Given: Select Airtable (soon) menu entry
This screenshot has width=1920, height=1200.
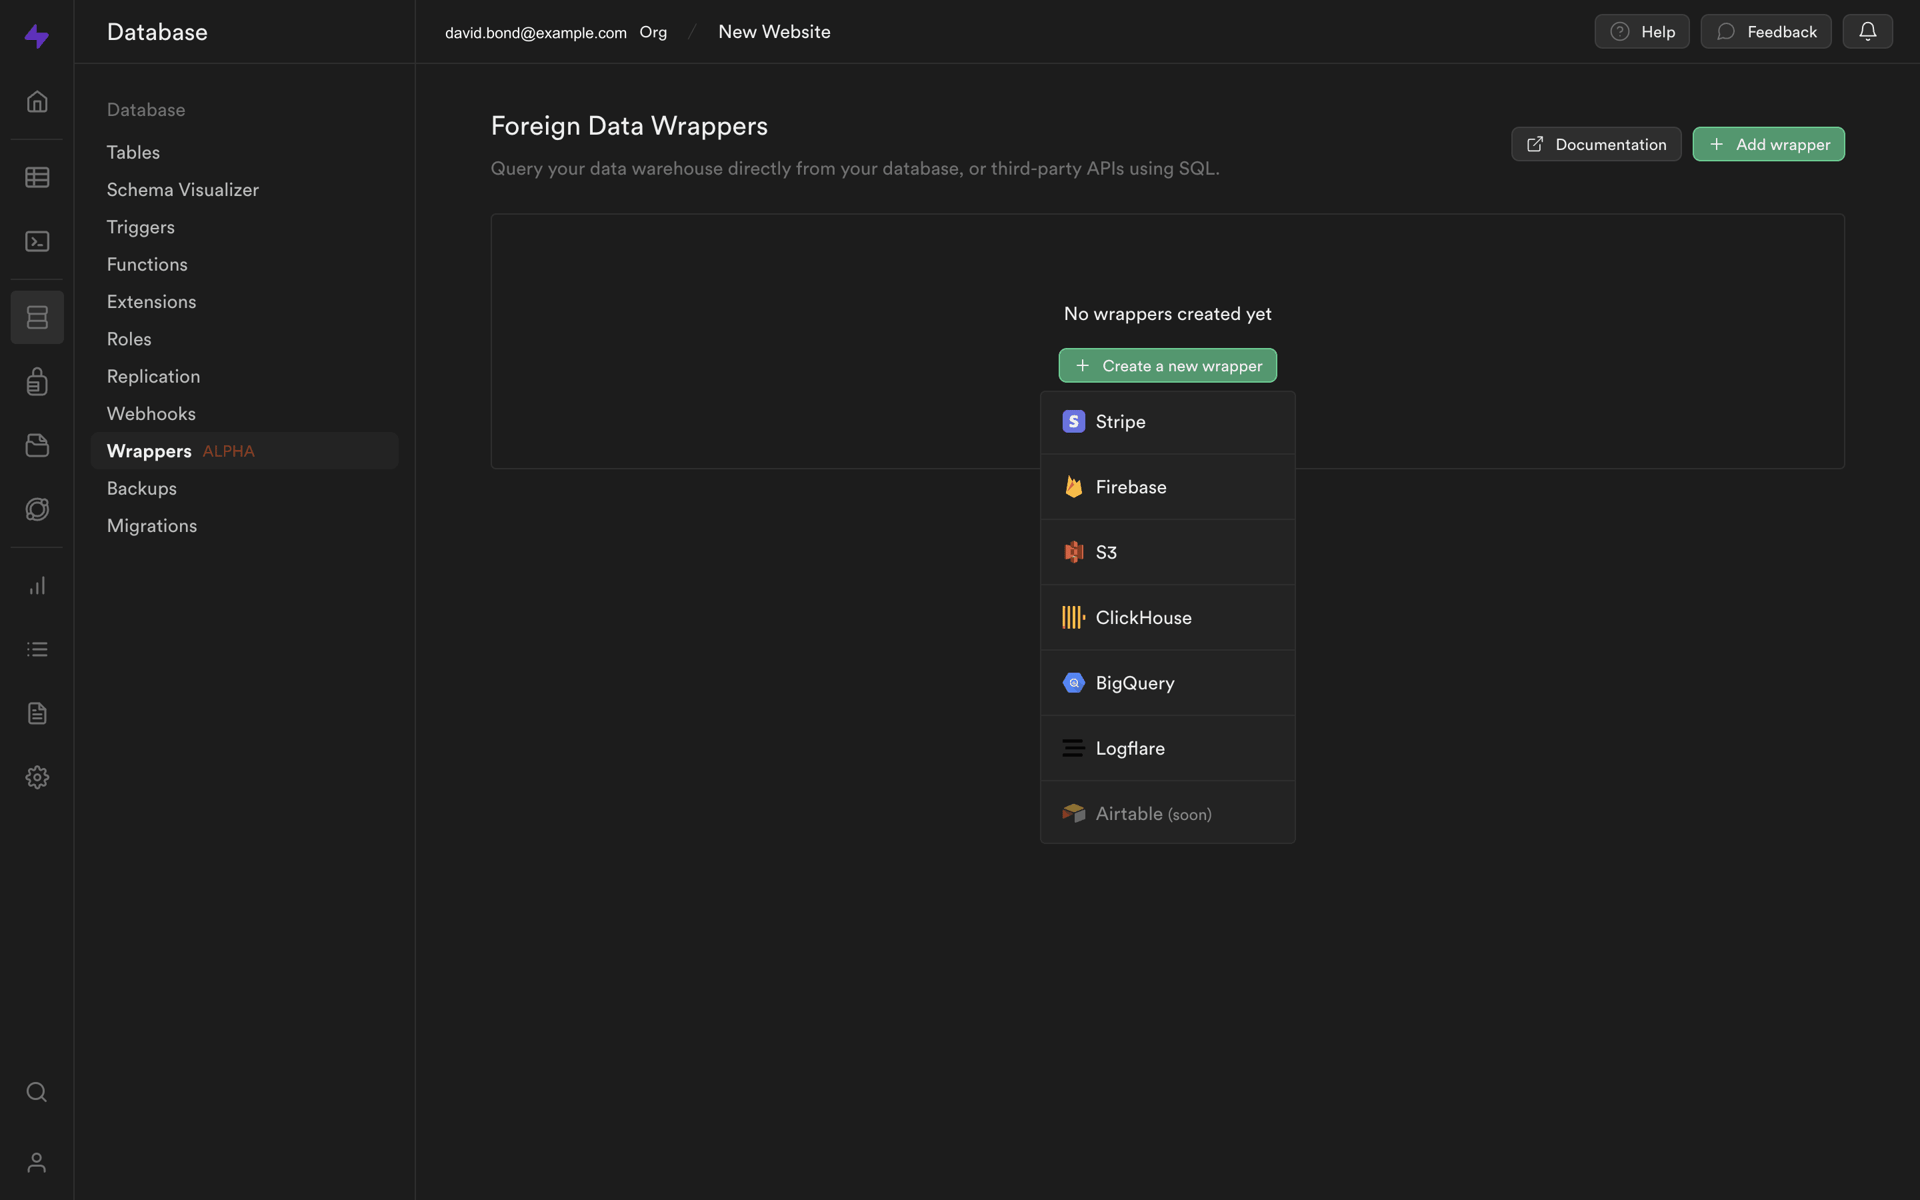Looking at the screenshot, I should 1167,813.
